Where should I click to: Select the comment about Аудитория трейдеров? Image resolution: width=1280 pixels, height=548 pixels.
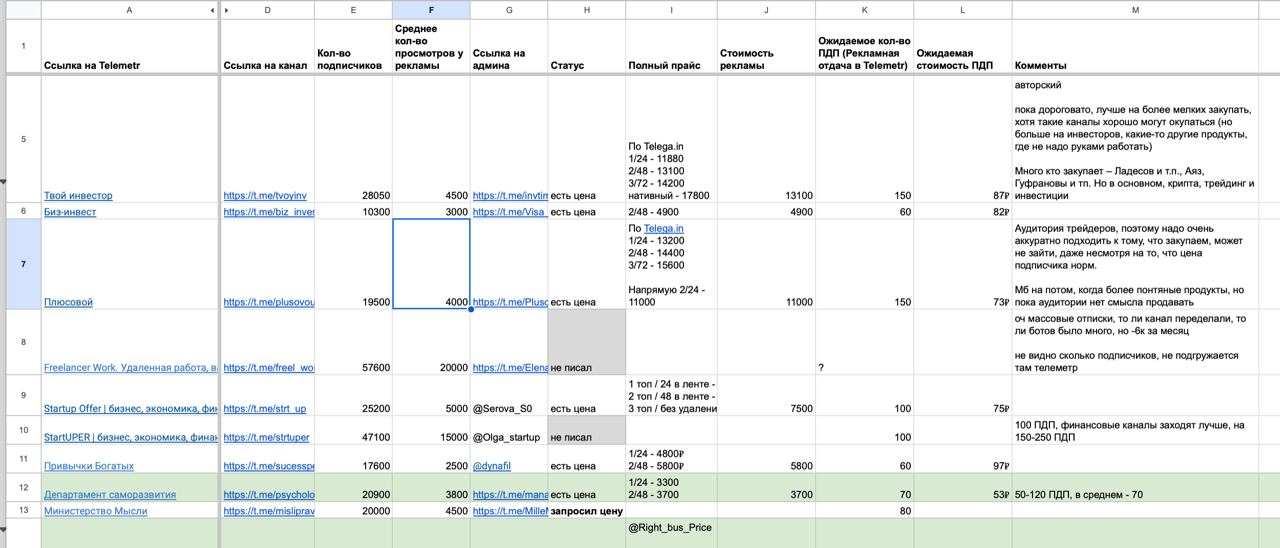[x=1136, y=264]
